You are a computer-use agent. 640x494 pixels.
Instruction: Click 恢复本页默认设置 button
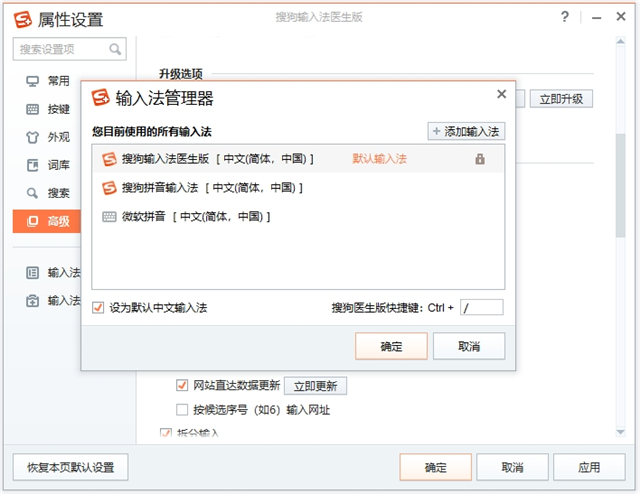coord(71,467)
